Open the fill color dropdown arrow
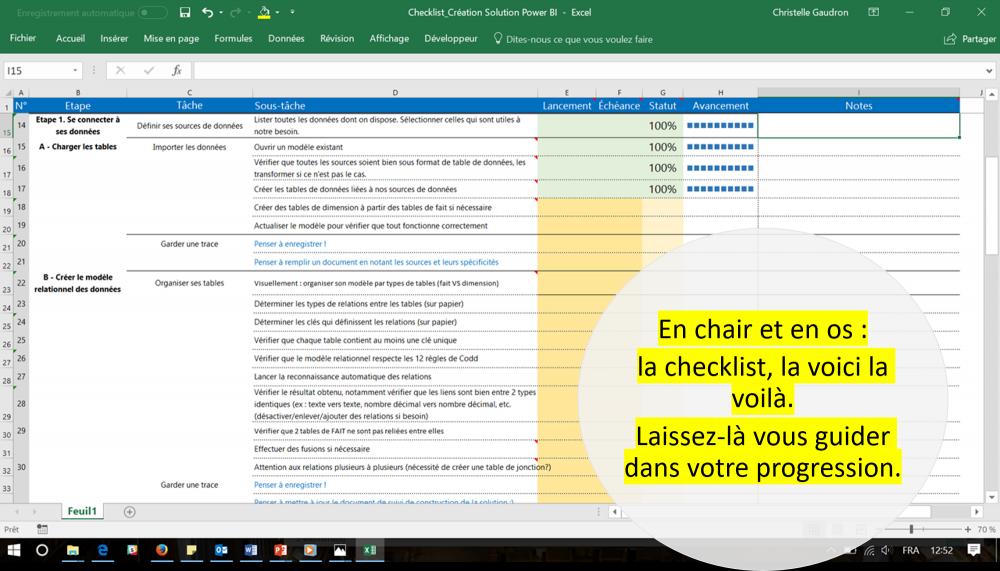Viewport: 1000px width, 571px height. click(277, 12)
